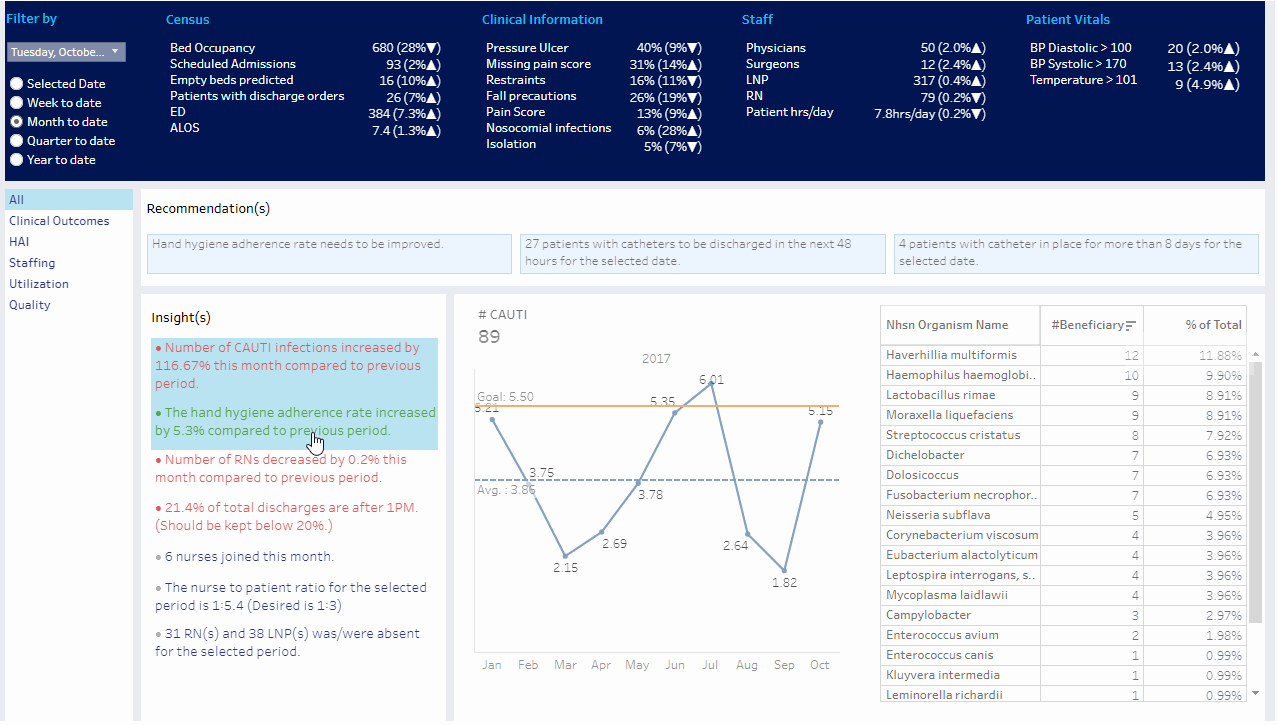Open the HAI category in sidebar

pos(19,242)
